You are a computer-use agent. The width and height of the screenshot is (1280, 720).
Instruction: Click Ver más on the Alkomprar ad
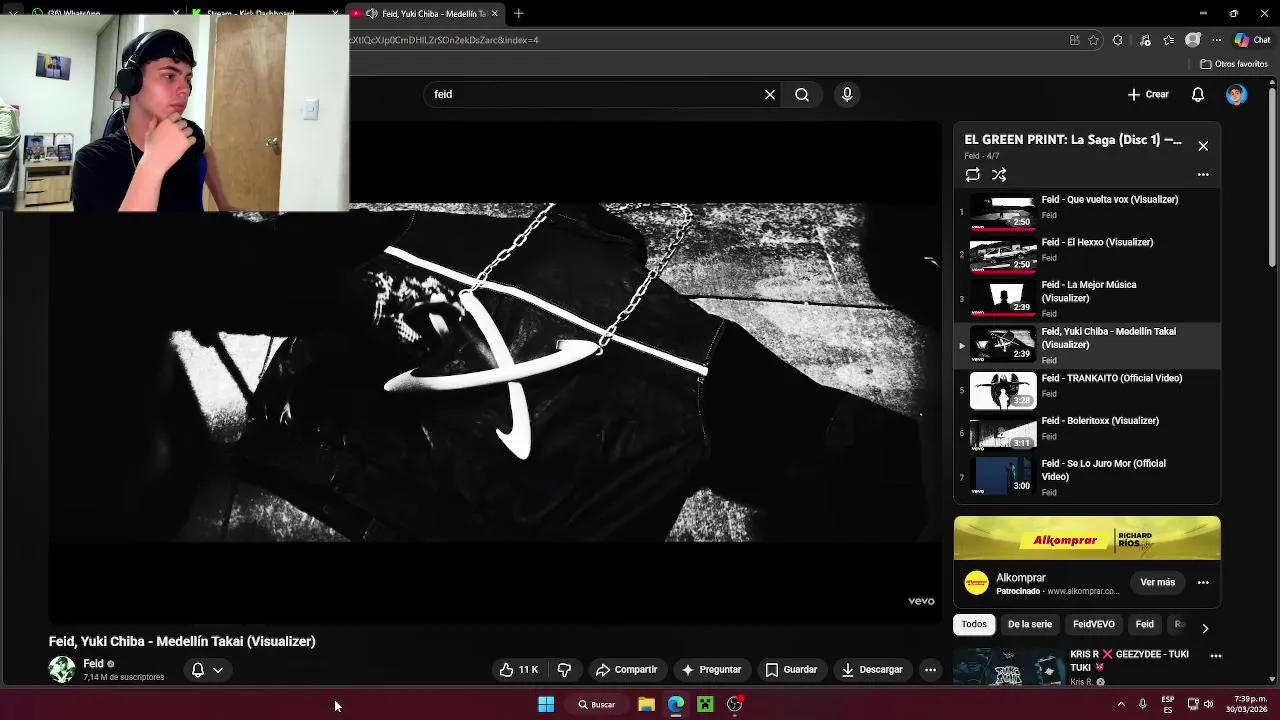pyautogui.click(x=1157, y=582)
